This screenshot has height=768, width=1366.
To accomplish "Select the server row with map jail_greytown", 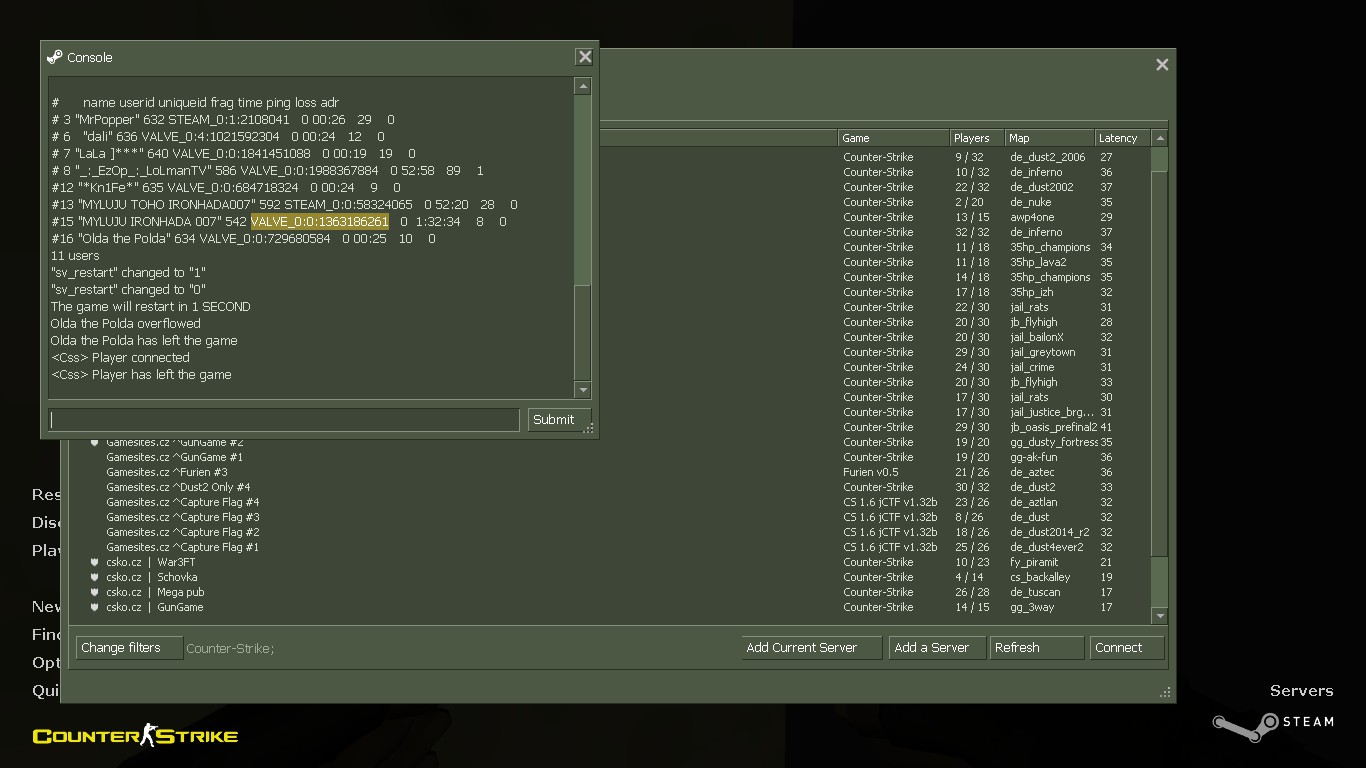I will tap(875, 352).
